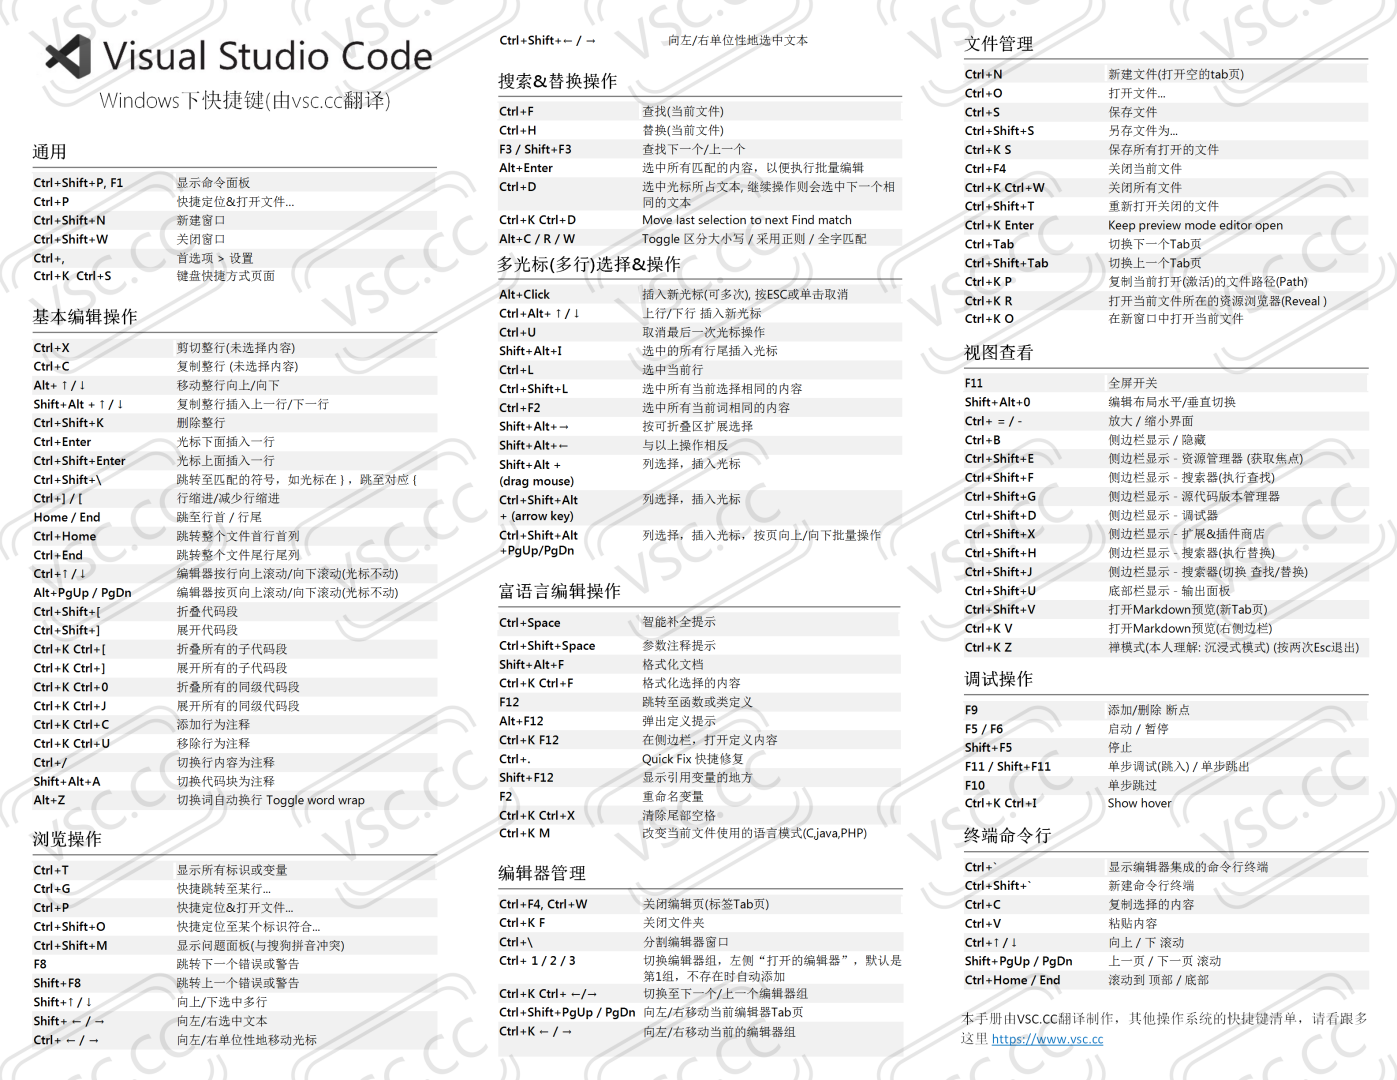Click the "富语言编辑操作" section heading
1397x1080 pixels.
click(x=560, y=591)
